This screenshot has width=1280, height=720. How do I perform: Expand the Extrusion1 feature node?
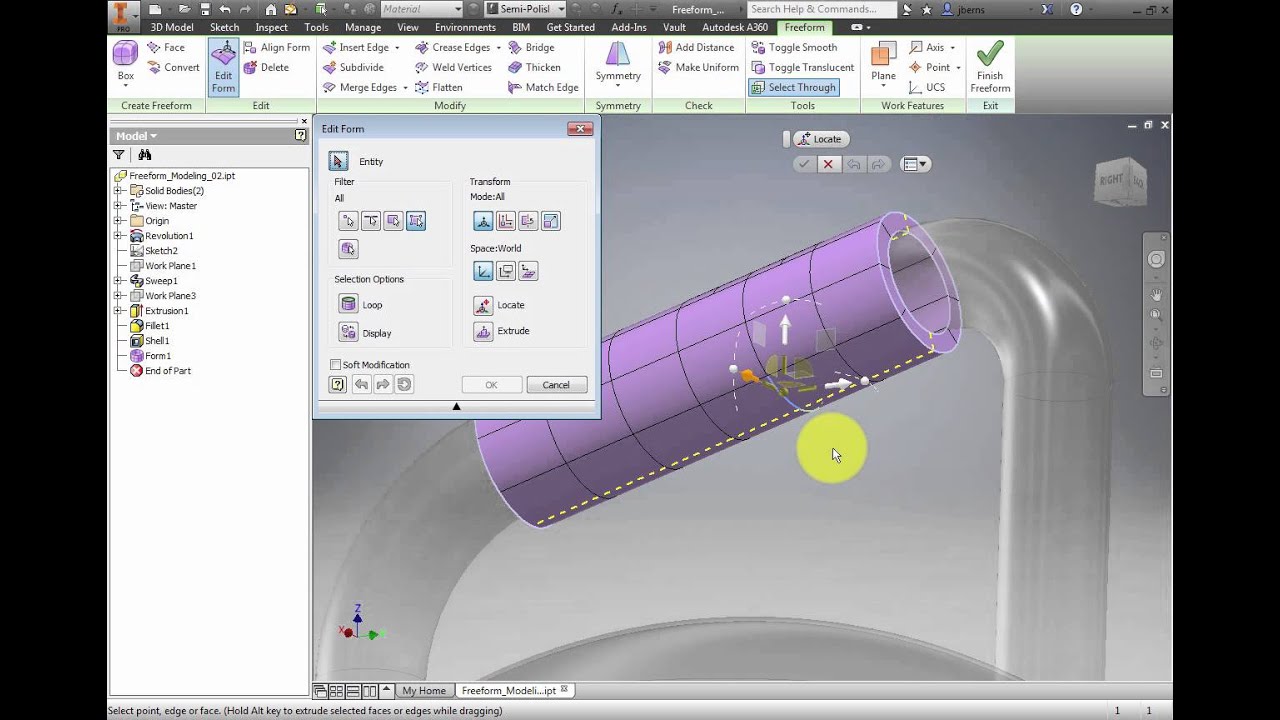118,311
